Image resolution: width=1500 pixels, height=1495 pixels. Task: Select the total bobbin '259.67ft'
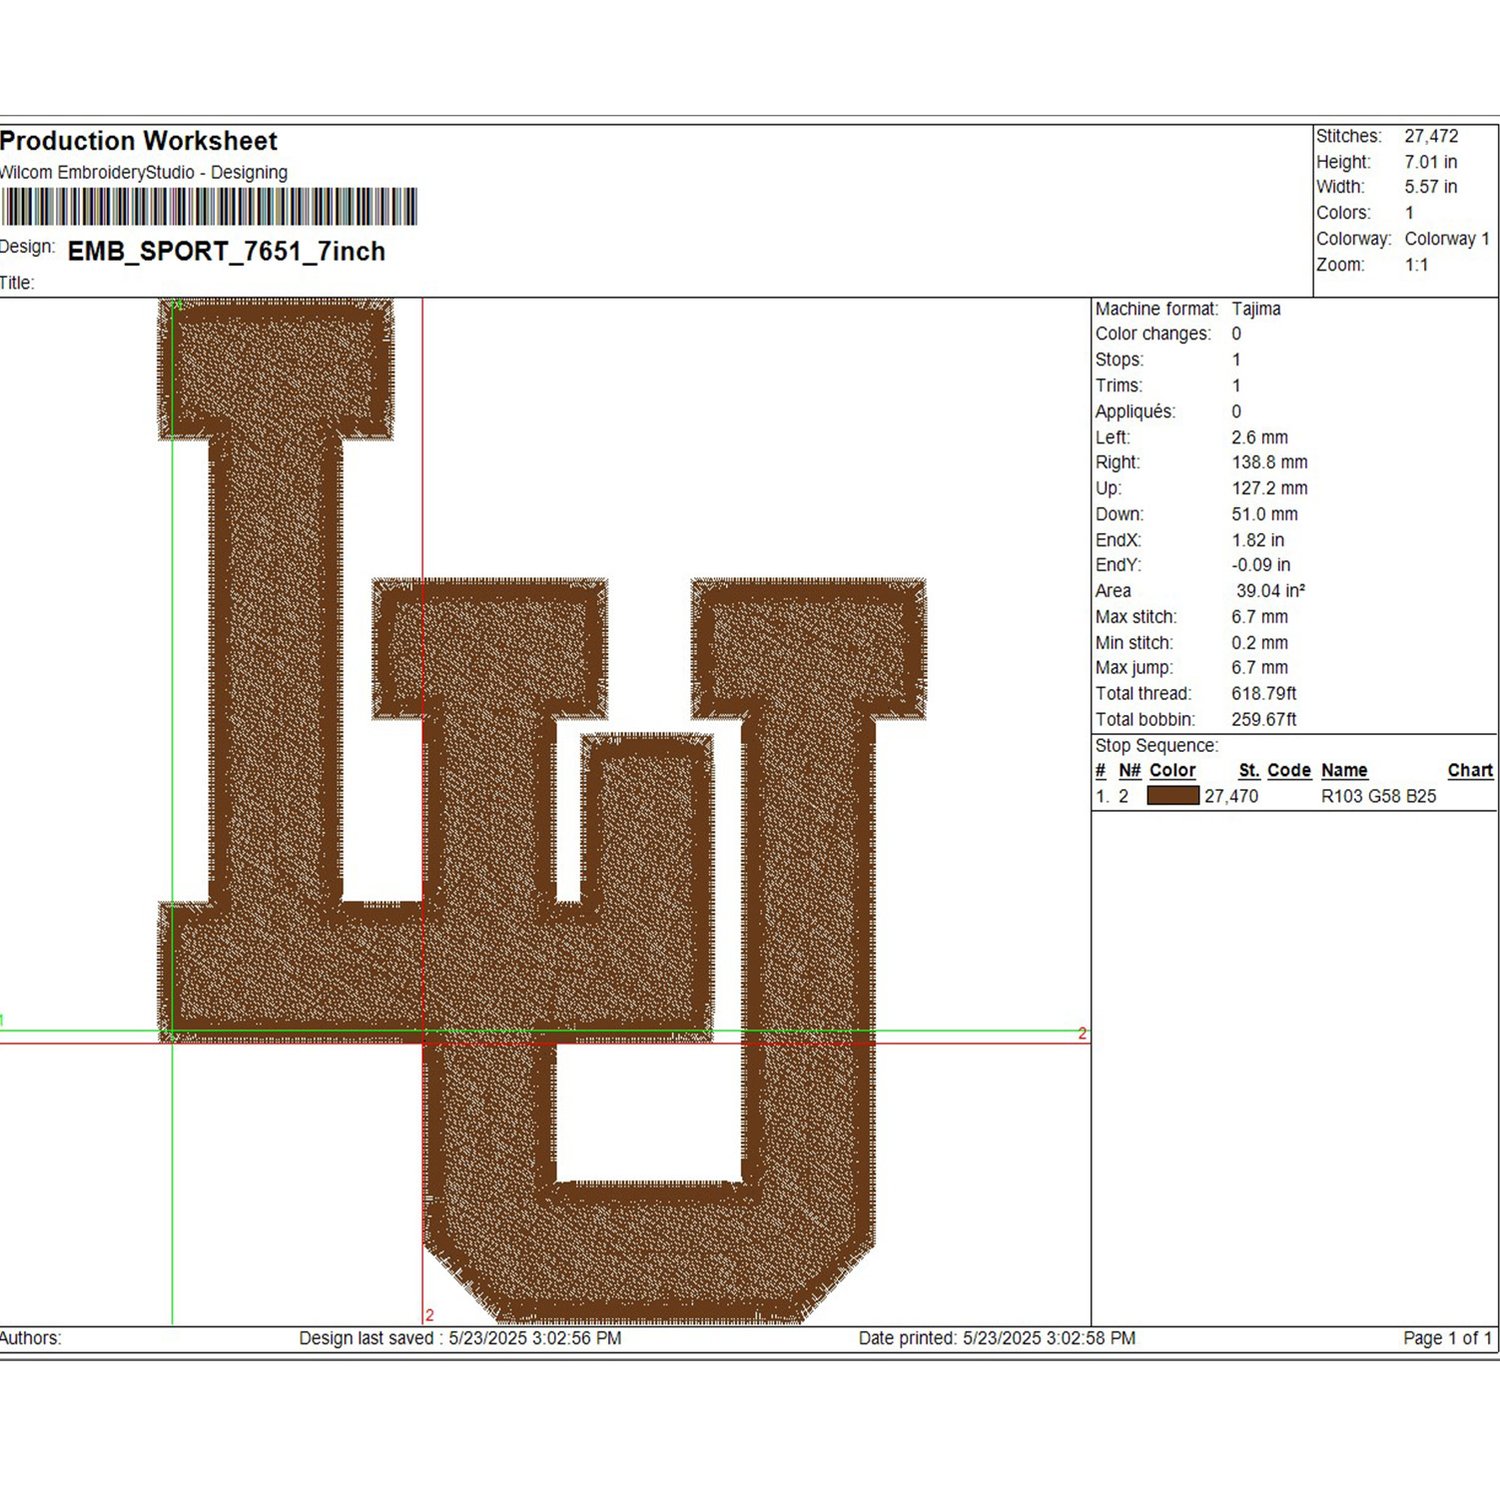click(1264, 720)
